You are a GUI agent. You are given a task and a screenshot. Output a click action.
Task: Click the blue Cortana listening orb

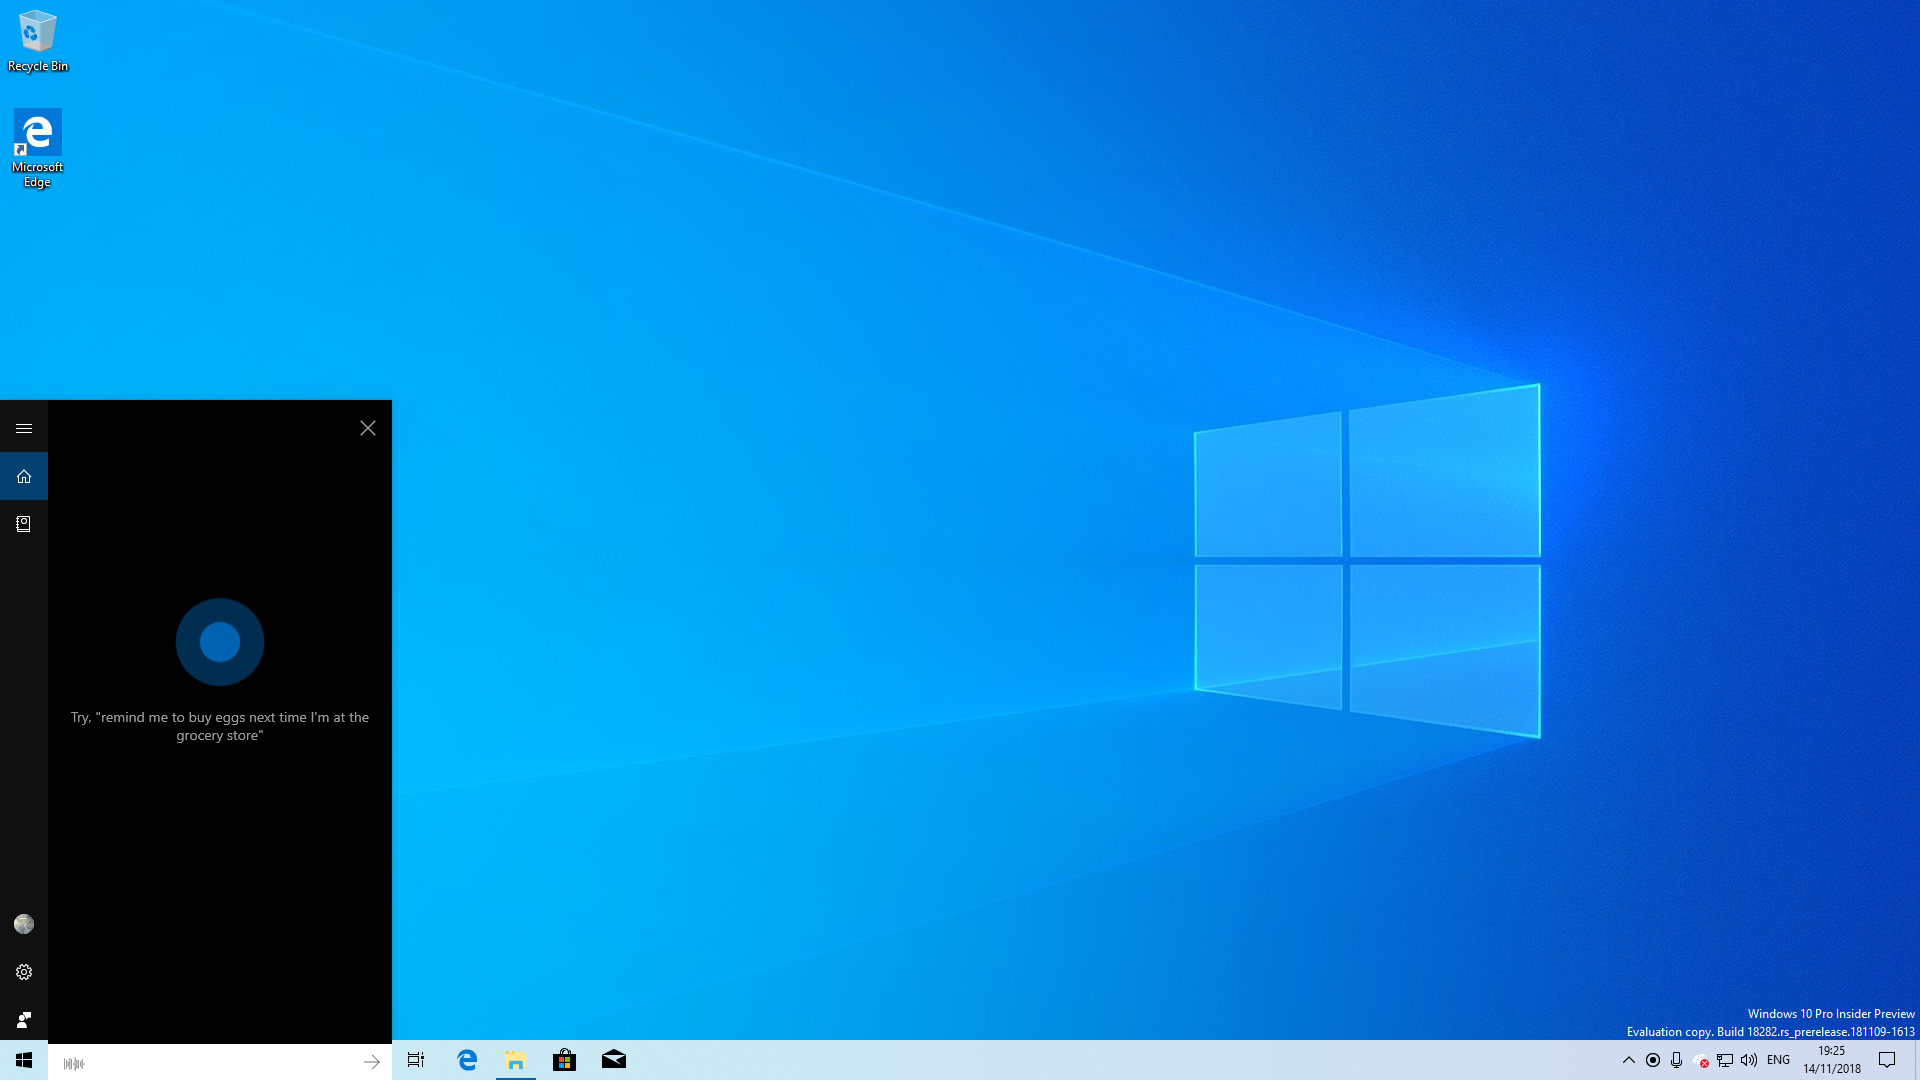pos(219,641)
